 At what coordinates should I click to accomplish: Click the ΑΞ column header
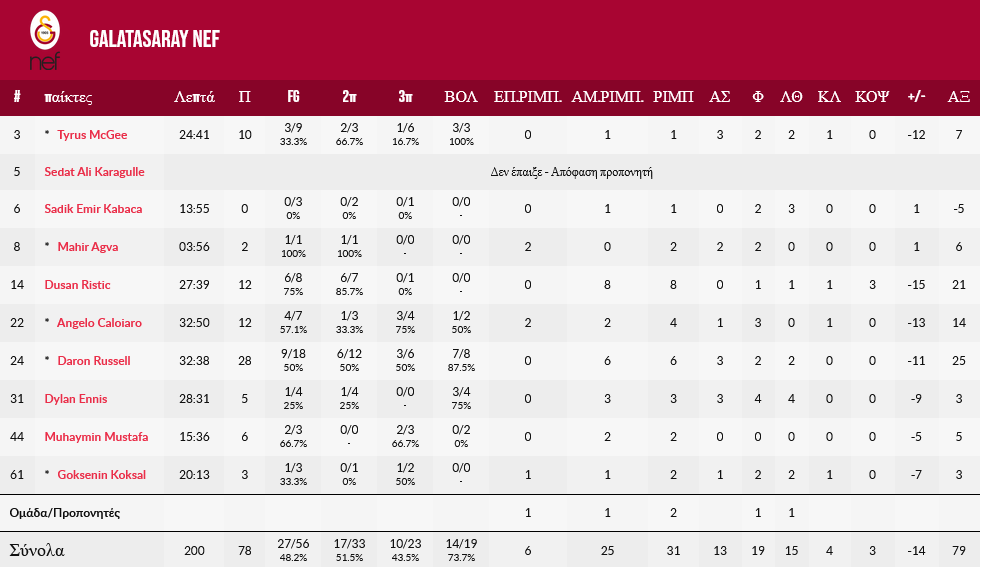pos(959,98)
